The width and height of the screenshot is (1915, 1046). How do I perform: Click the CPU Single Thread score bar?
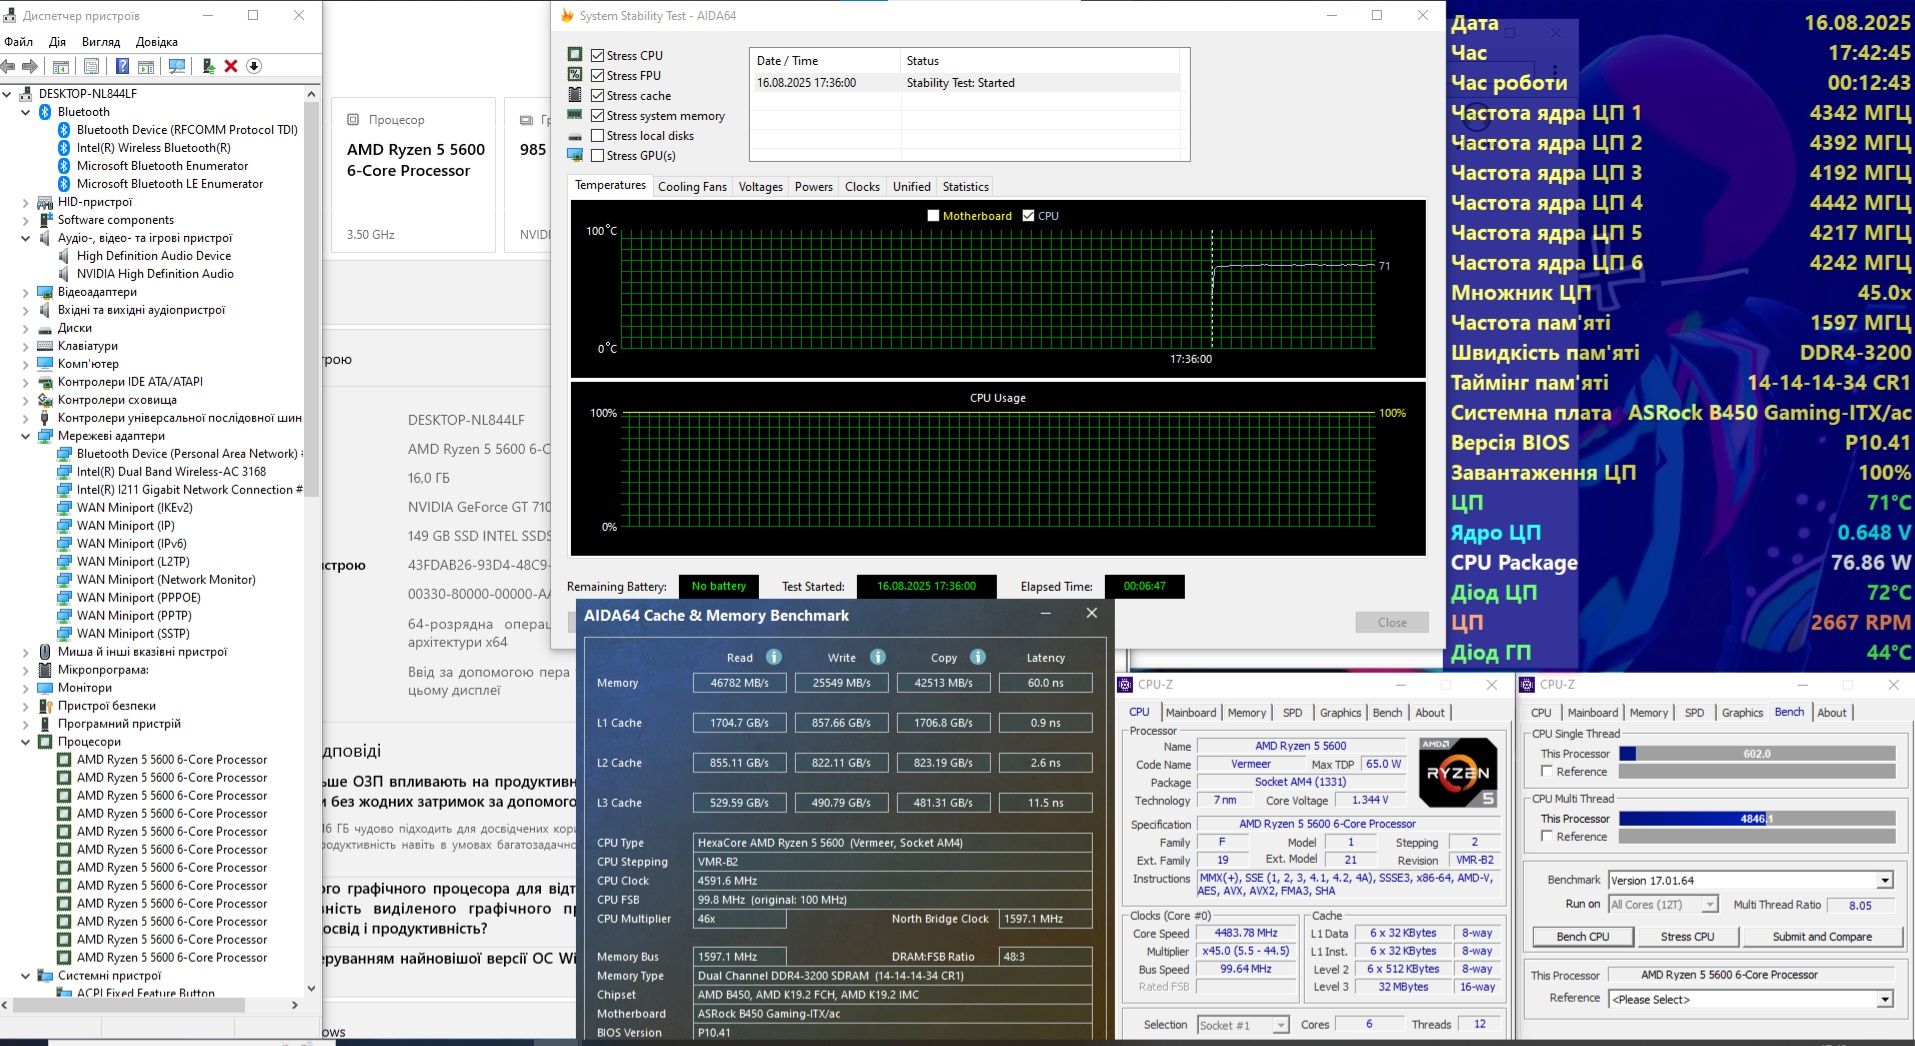pos(1757,753)
